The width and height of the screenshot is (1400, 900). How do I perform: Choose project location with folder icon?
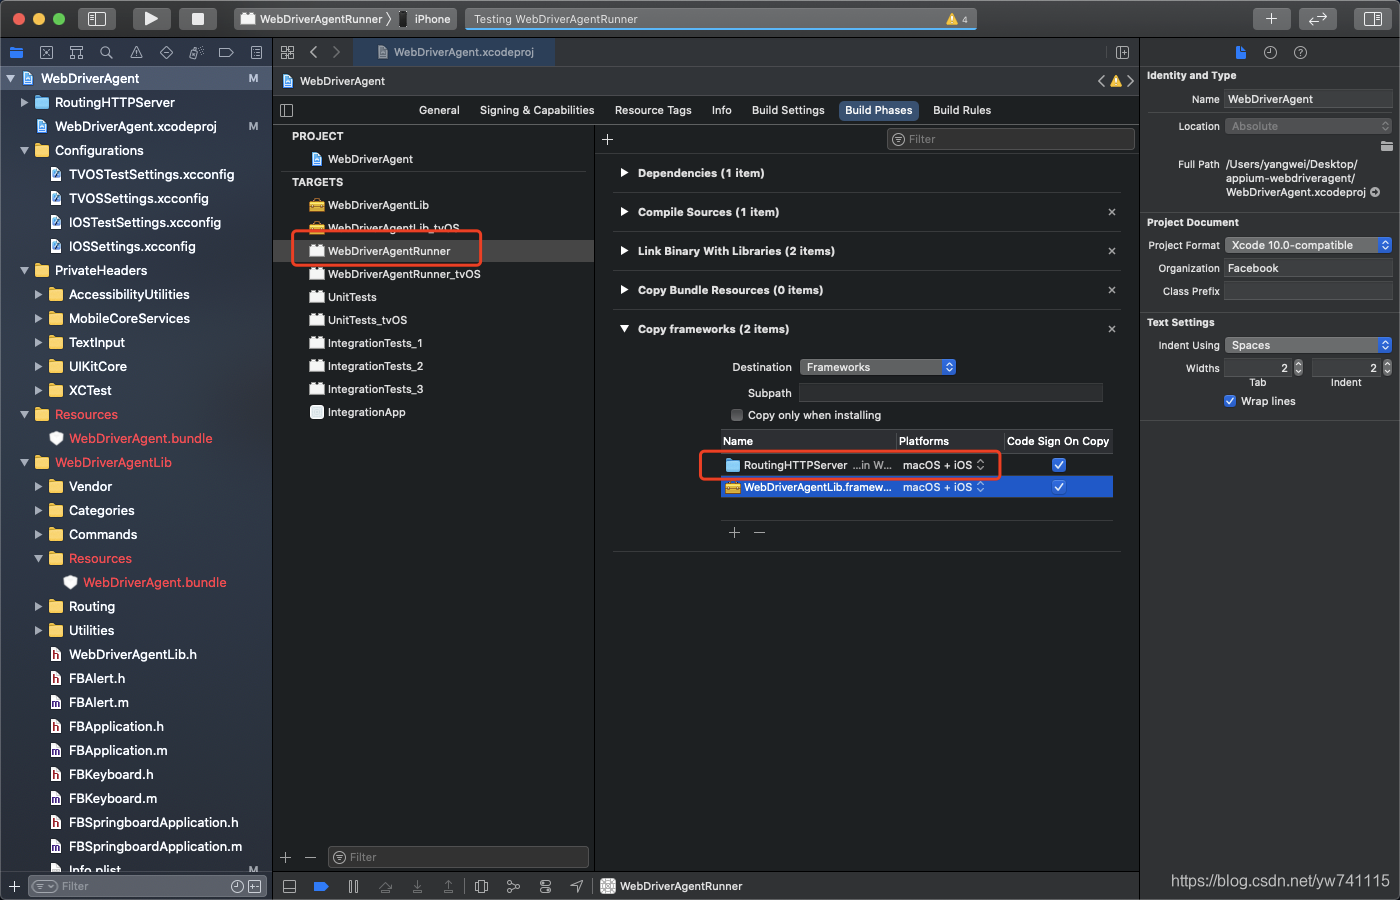tap(1386, 146)
